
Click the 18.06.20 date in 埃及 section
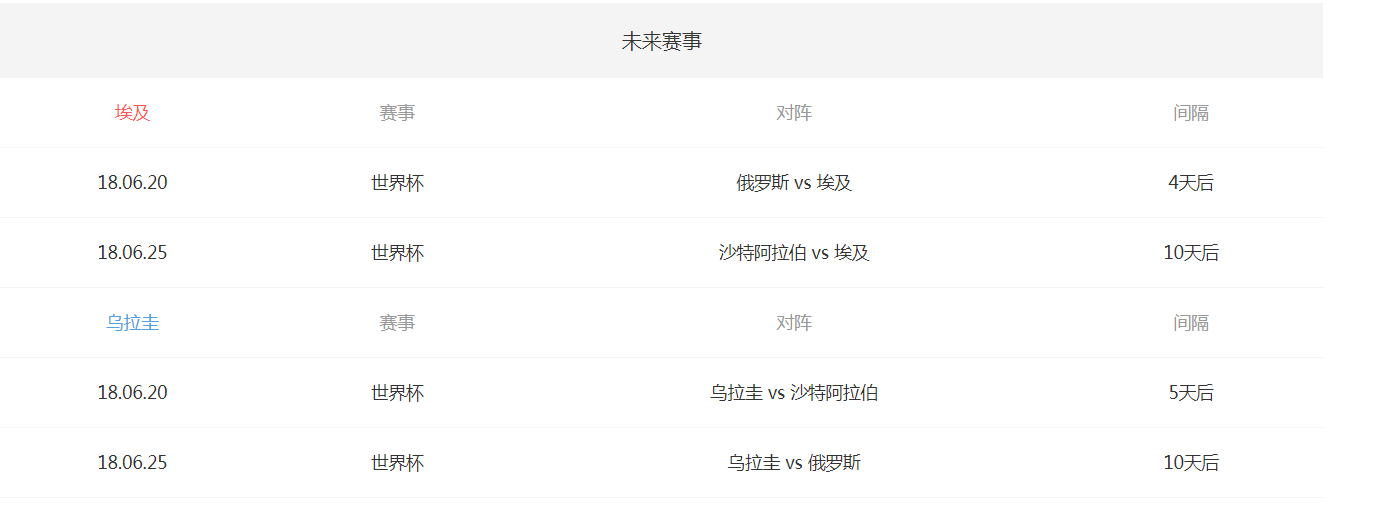132,183
